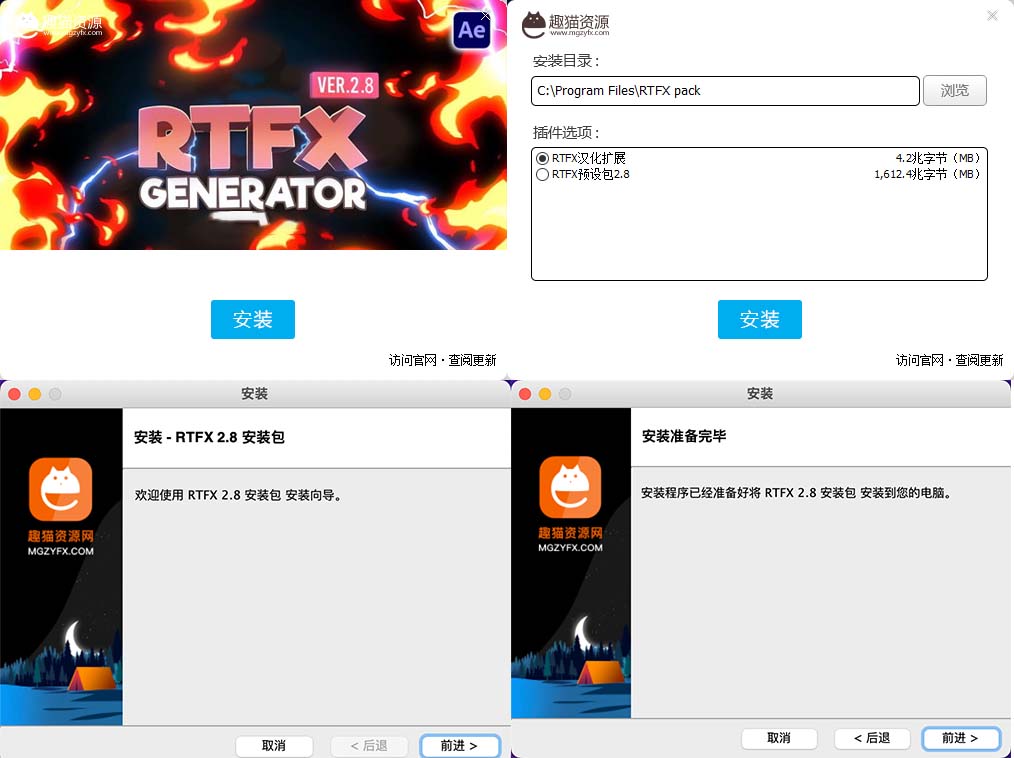Viewport: 1014px width, 758px height.
Task: Click the blue 安装 button under RTFX banner
Action: [252, 319]
